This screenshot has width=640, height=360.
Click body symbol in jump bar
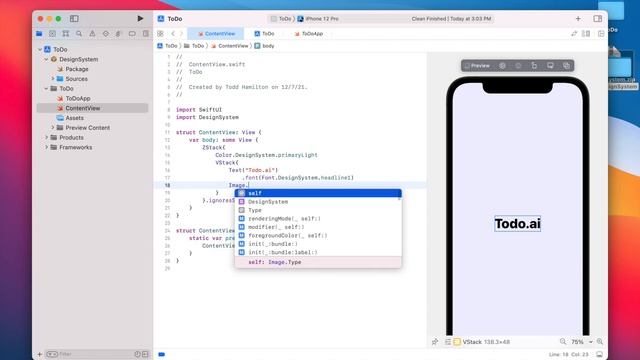(264, 46)
